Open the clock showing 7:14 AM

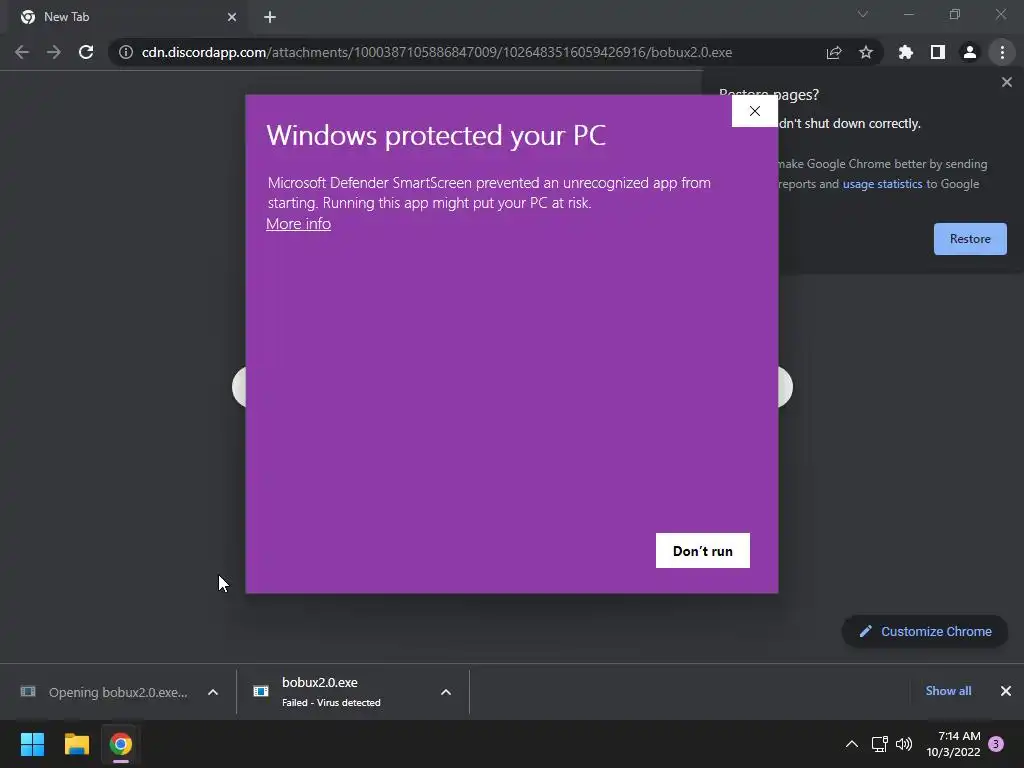coord(953,744)
